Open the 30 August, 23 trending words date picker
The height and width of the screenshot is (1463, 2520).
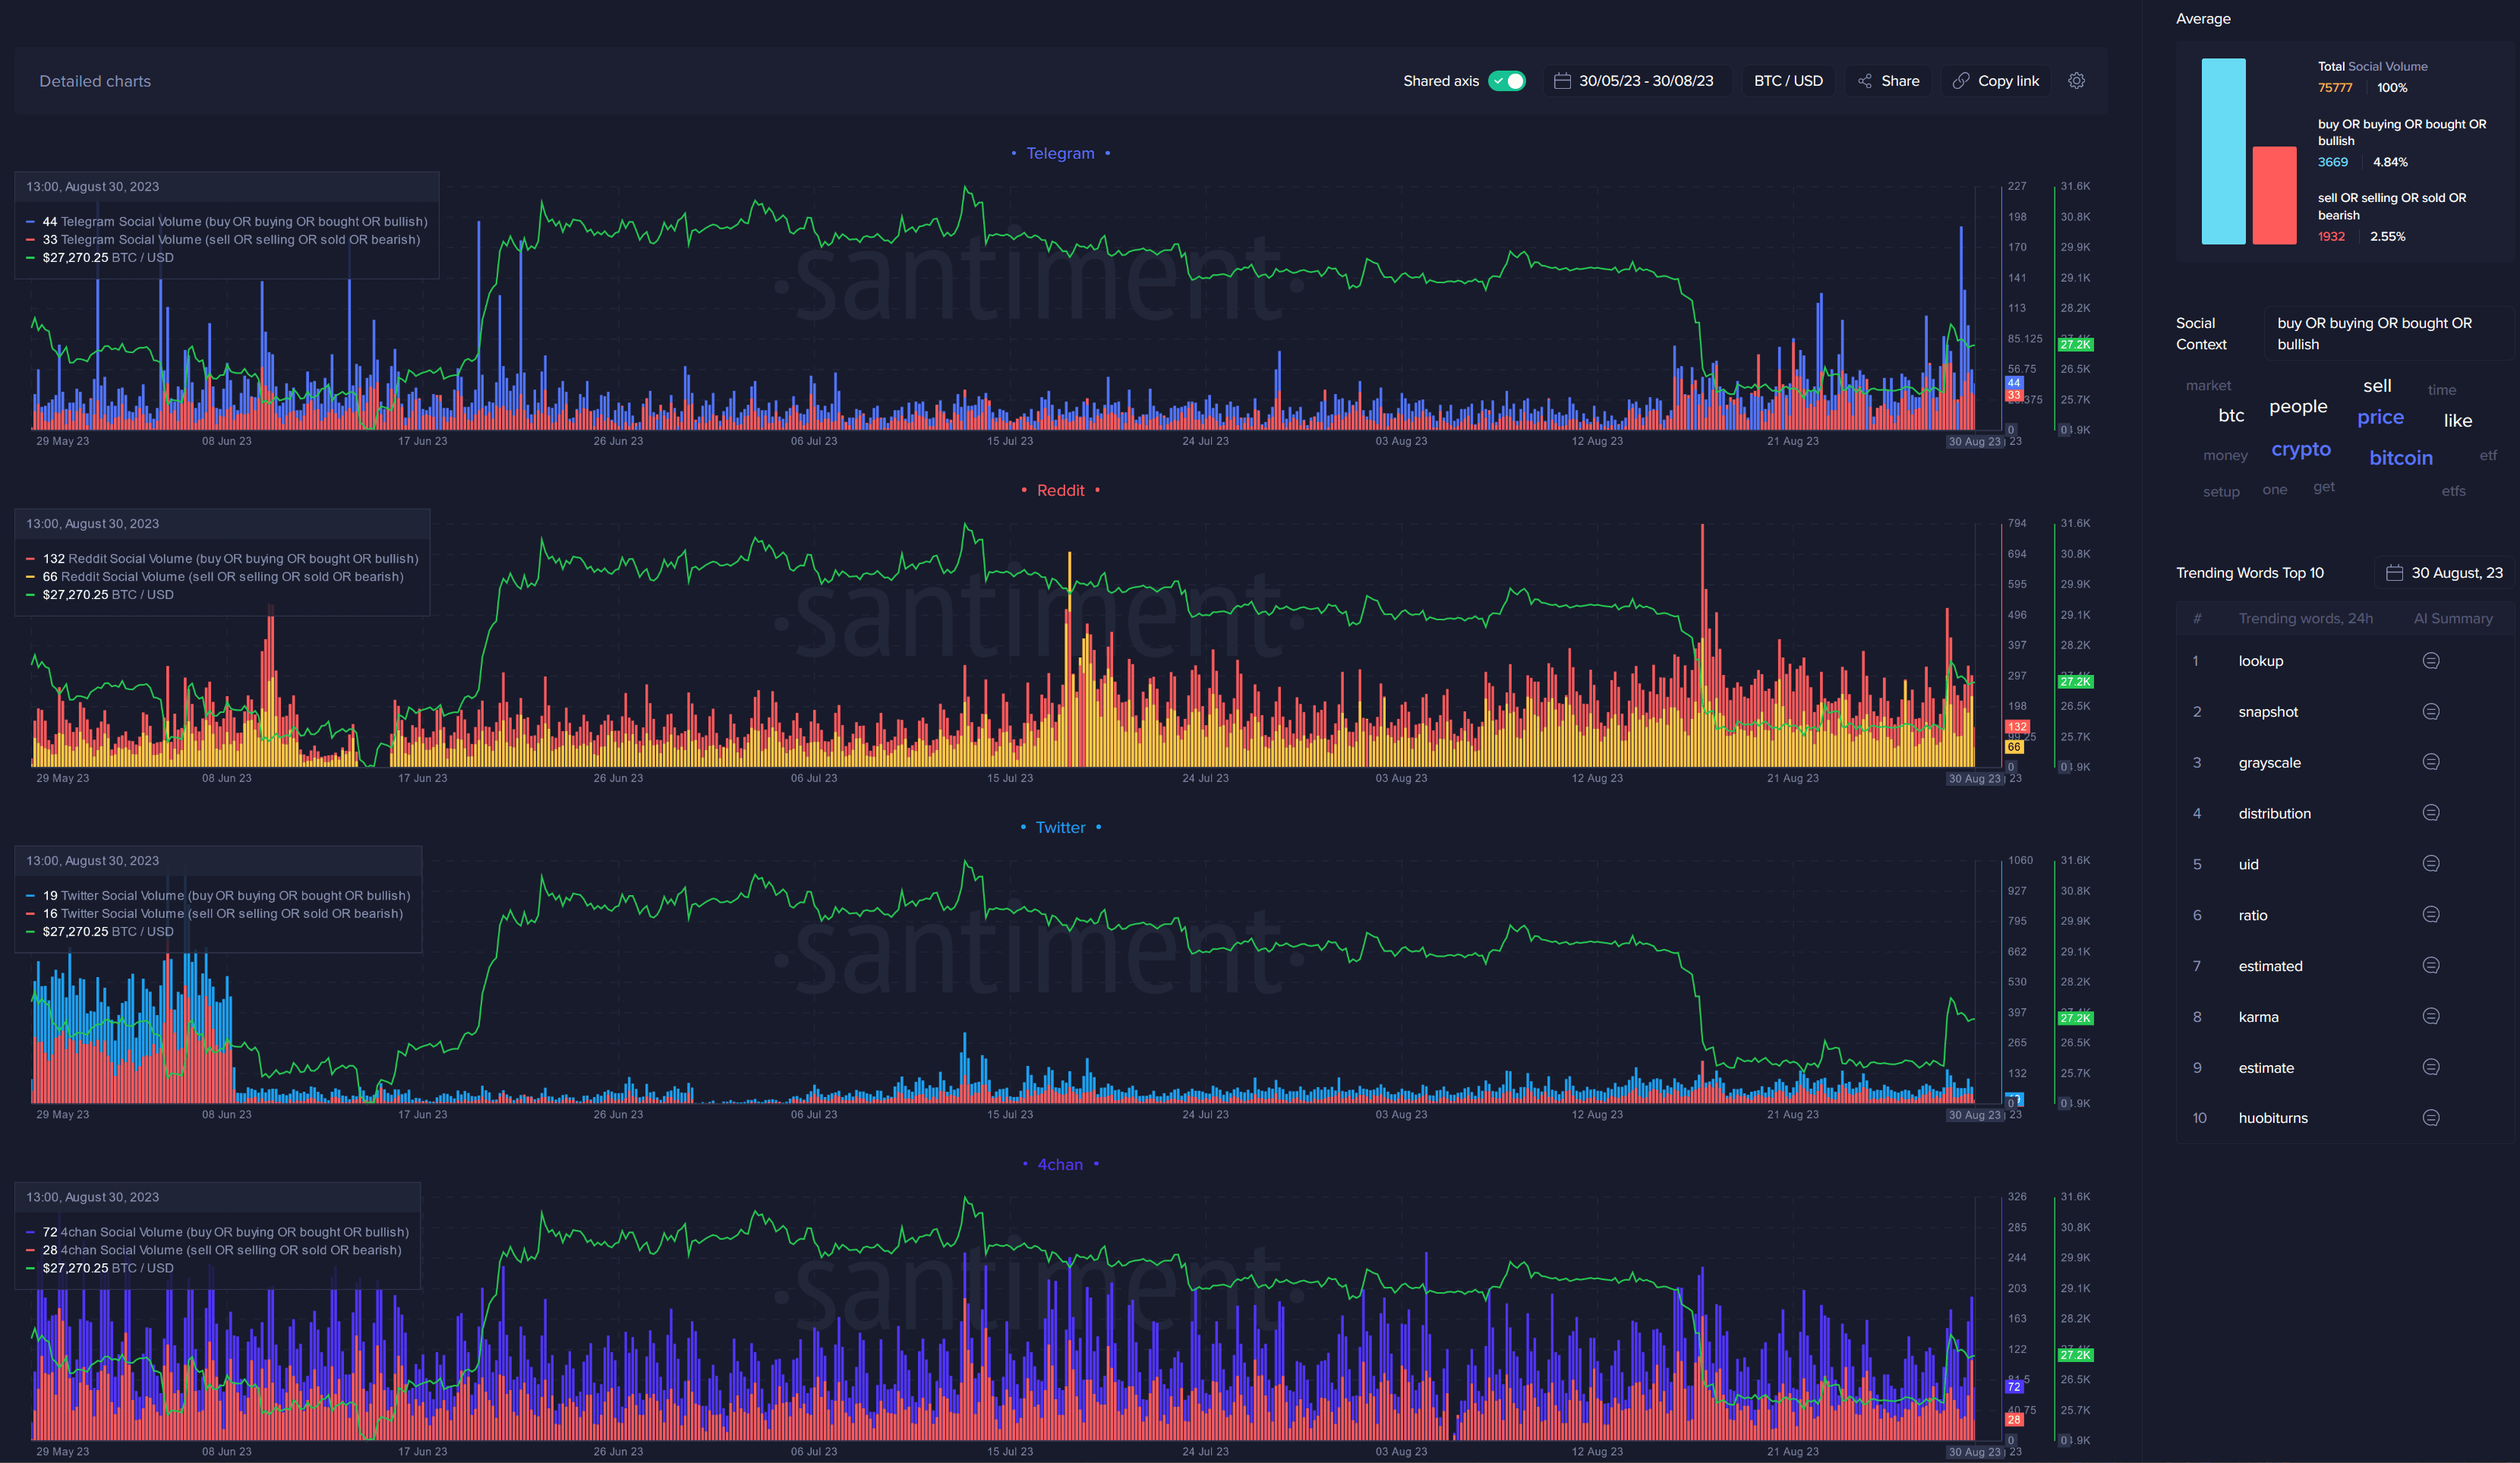(2444, 573)
